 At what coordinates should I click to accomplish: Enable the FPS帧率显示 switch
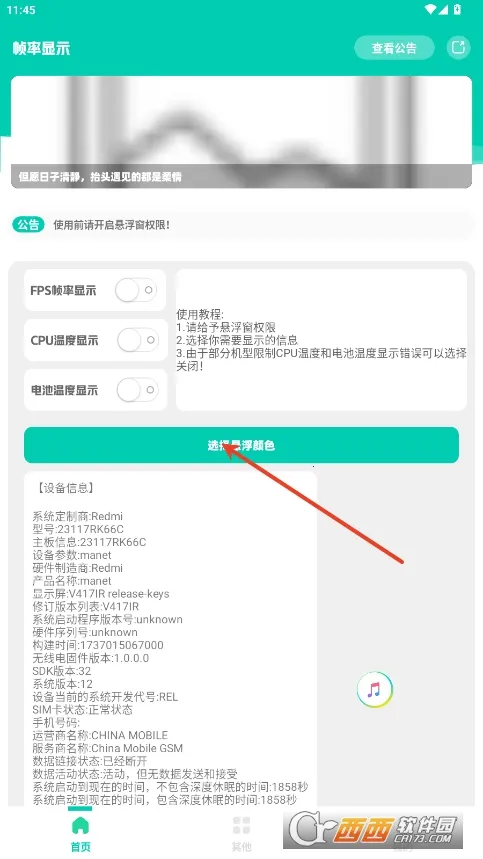136,290
